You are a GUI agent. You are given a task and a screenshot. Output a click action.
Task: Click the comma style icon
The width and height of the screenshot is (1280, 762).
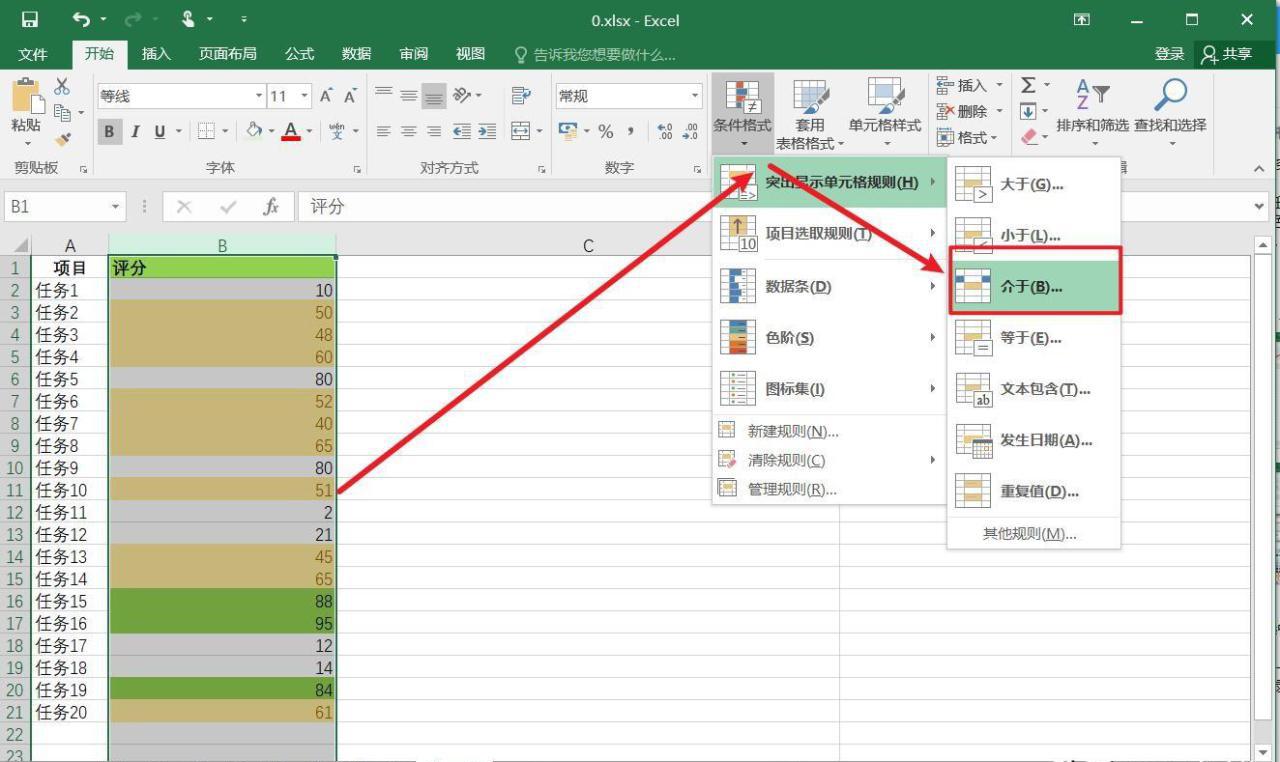click(631, 131)
